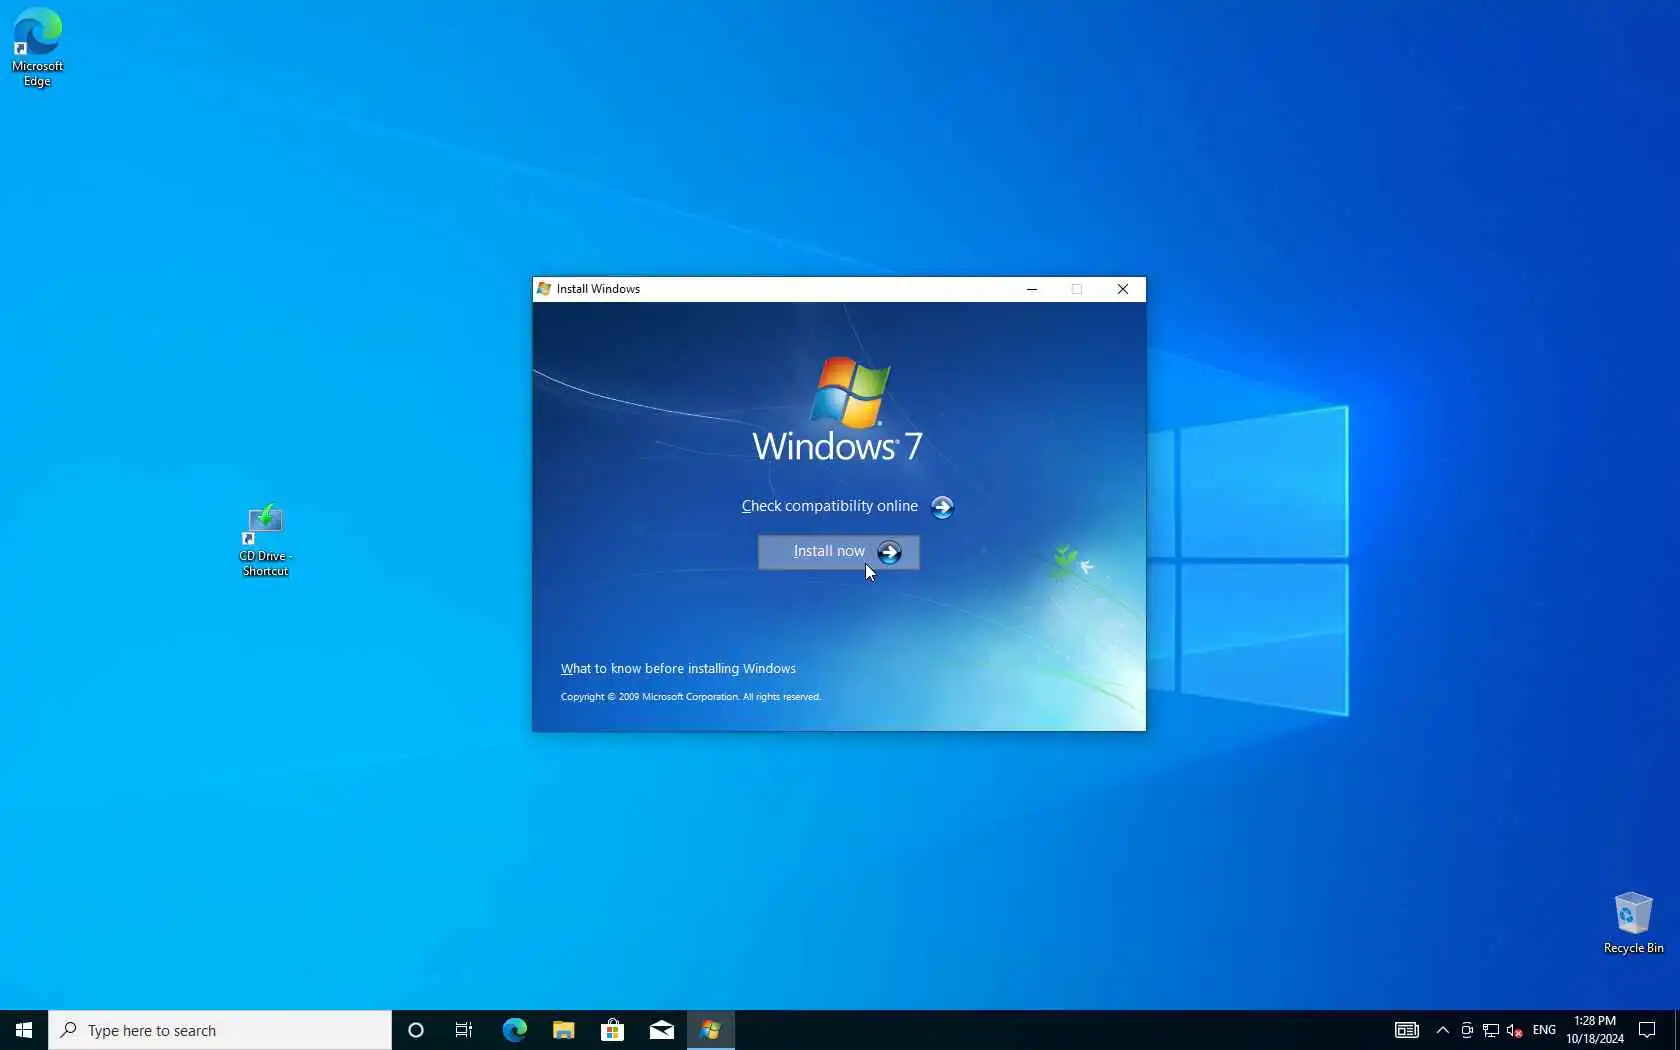
Task: Open Check compatibility online link
Action: pos(829,506)
